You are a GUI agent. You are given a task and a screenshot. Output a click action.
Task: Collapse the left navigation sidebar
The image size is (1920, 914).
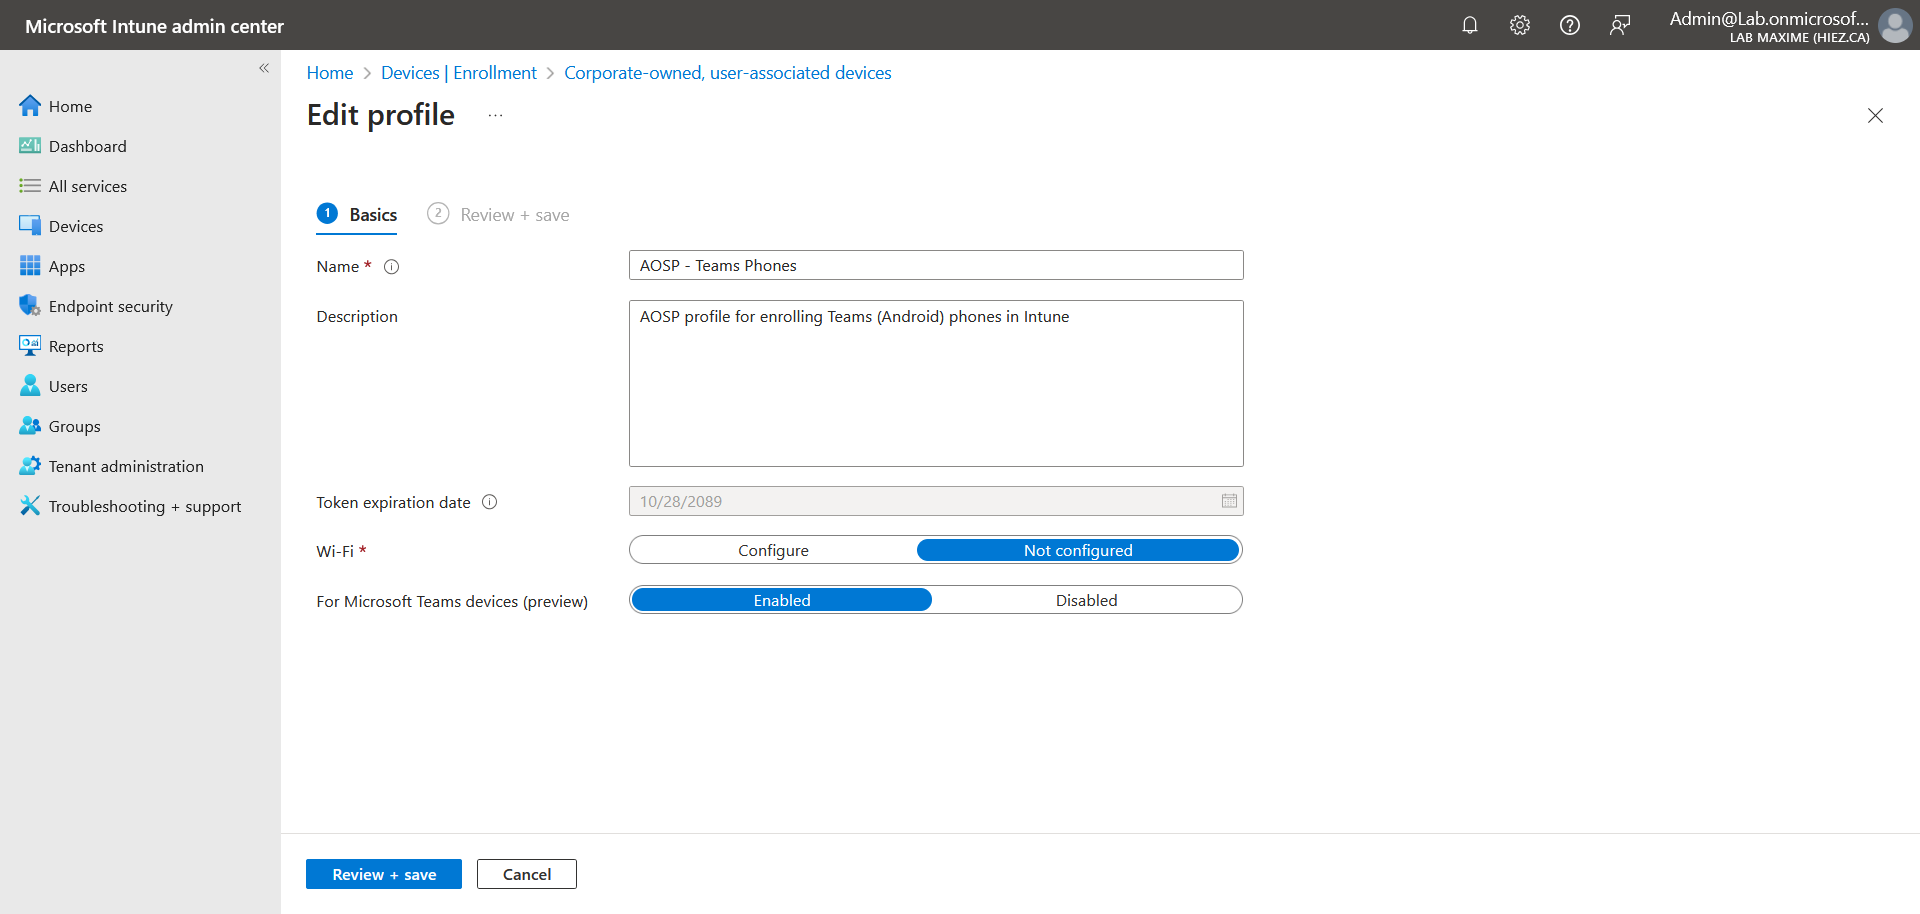[264, 68]
